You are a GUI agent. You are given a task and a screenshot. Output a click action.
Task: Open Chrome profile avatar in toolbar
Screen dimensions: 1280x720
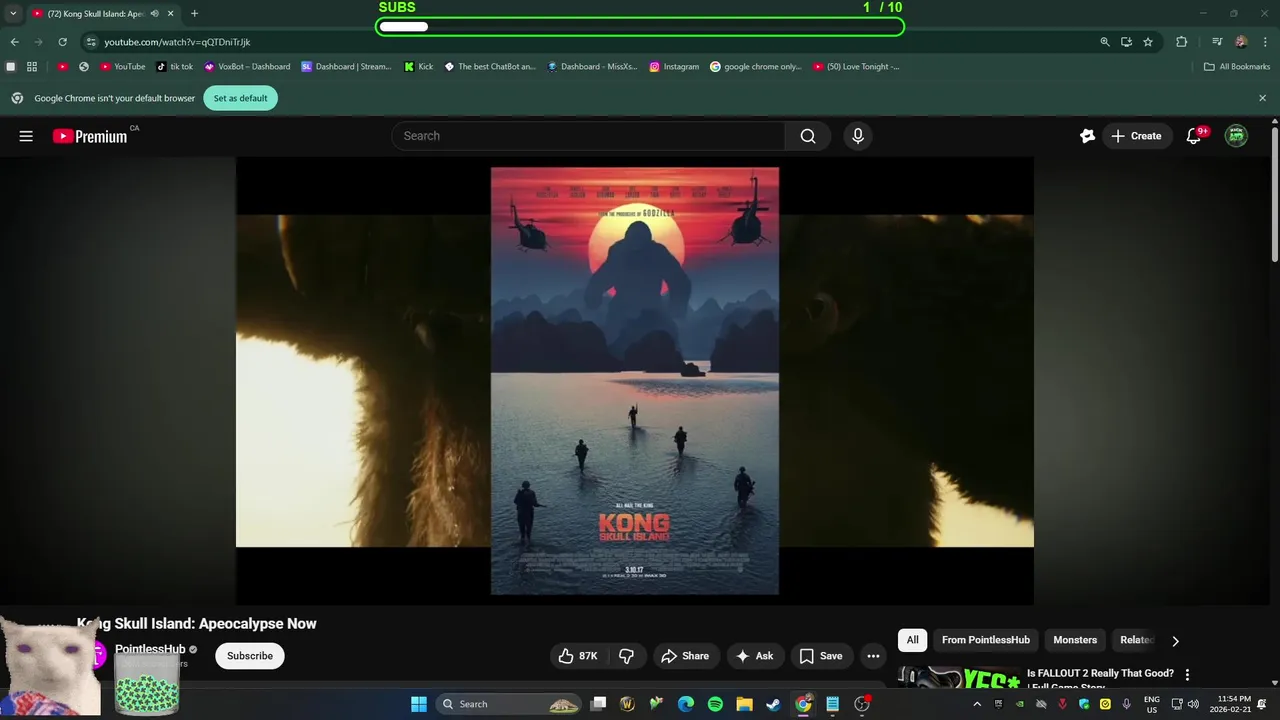coord(1241,42)
